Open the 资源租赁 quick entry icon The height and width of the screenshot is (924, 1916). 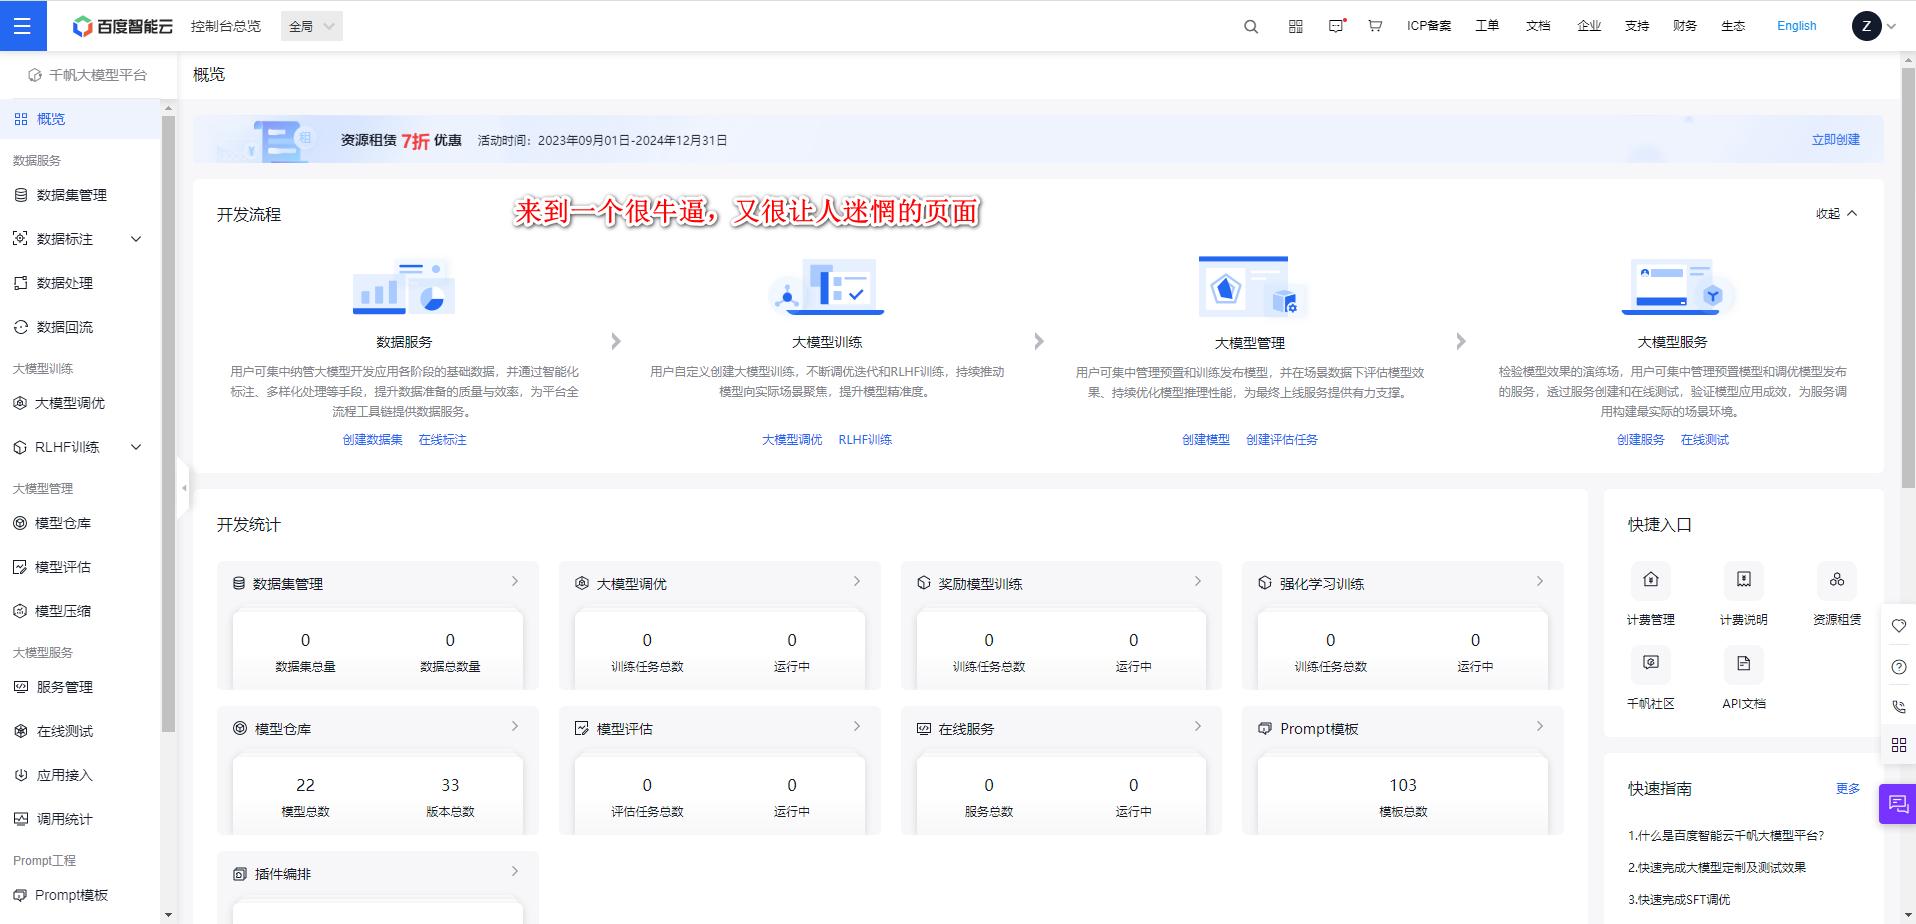pos(1836,580)
